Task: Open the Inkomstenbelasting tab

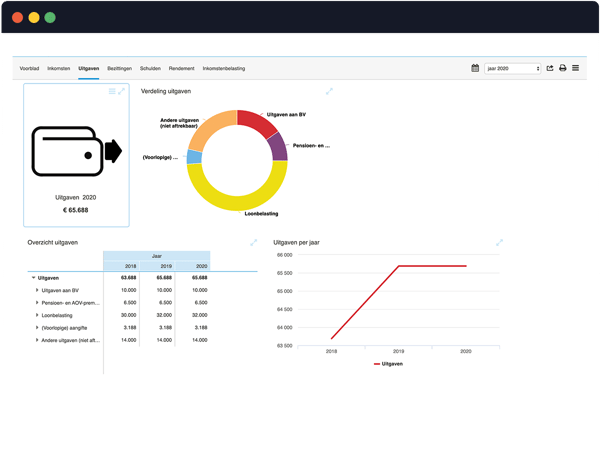Action: [224, 68]
